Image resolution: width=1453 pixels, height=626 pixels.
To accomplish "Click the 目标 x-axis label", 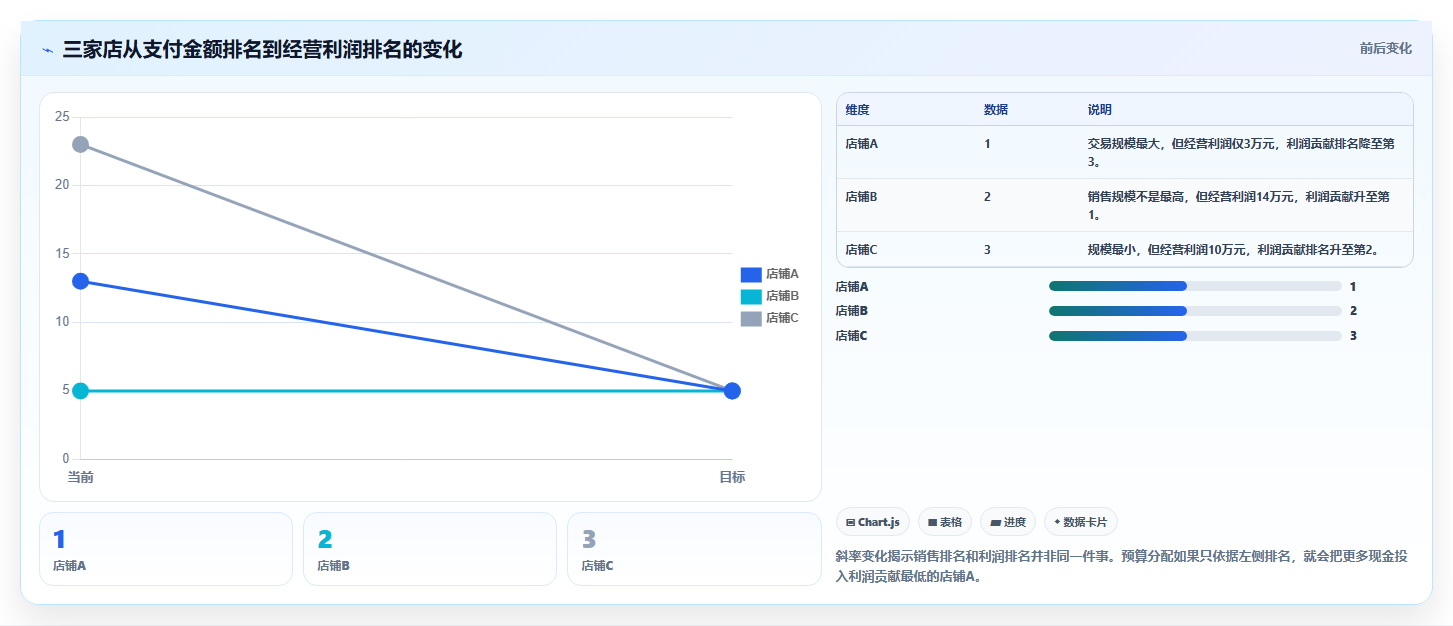I will click(732, 477).
